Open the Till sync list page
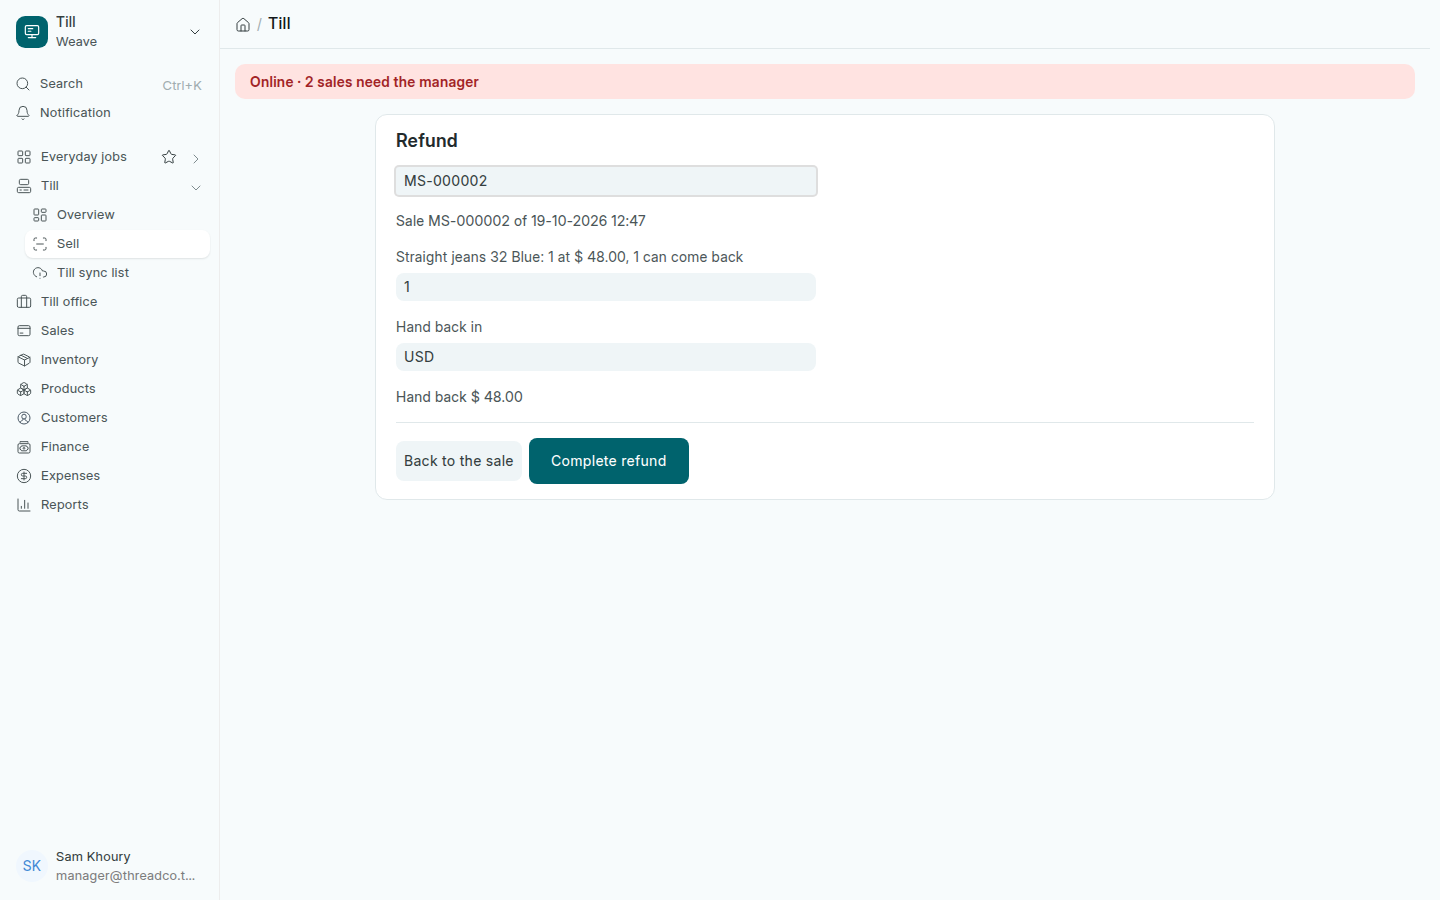 point(117,273)
